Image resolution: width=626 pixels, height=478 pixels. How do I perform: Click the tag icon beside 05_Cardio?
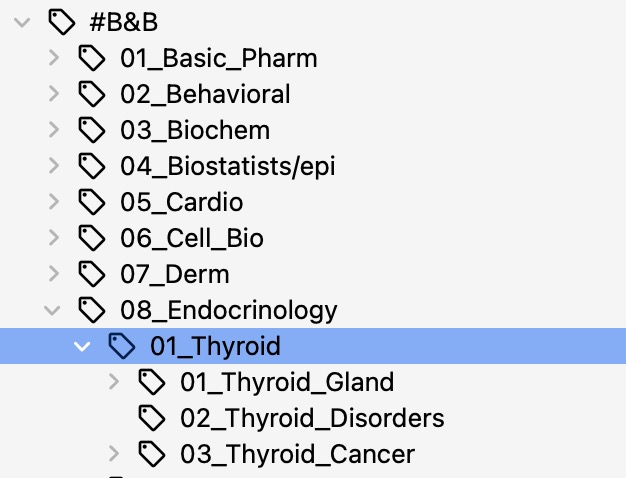point(92,203)
